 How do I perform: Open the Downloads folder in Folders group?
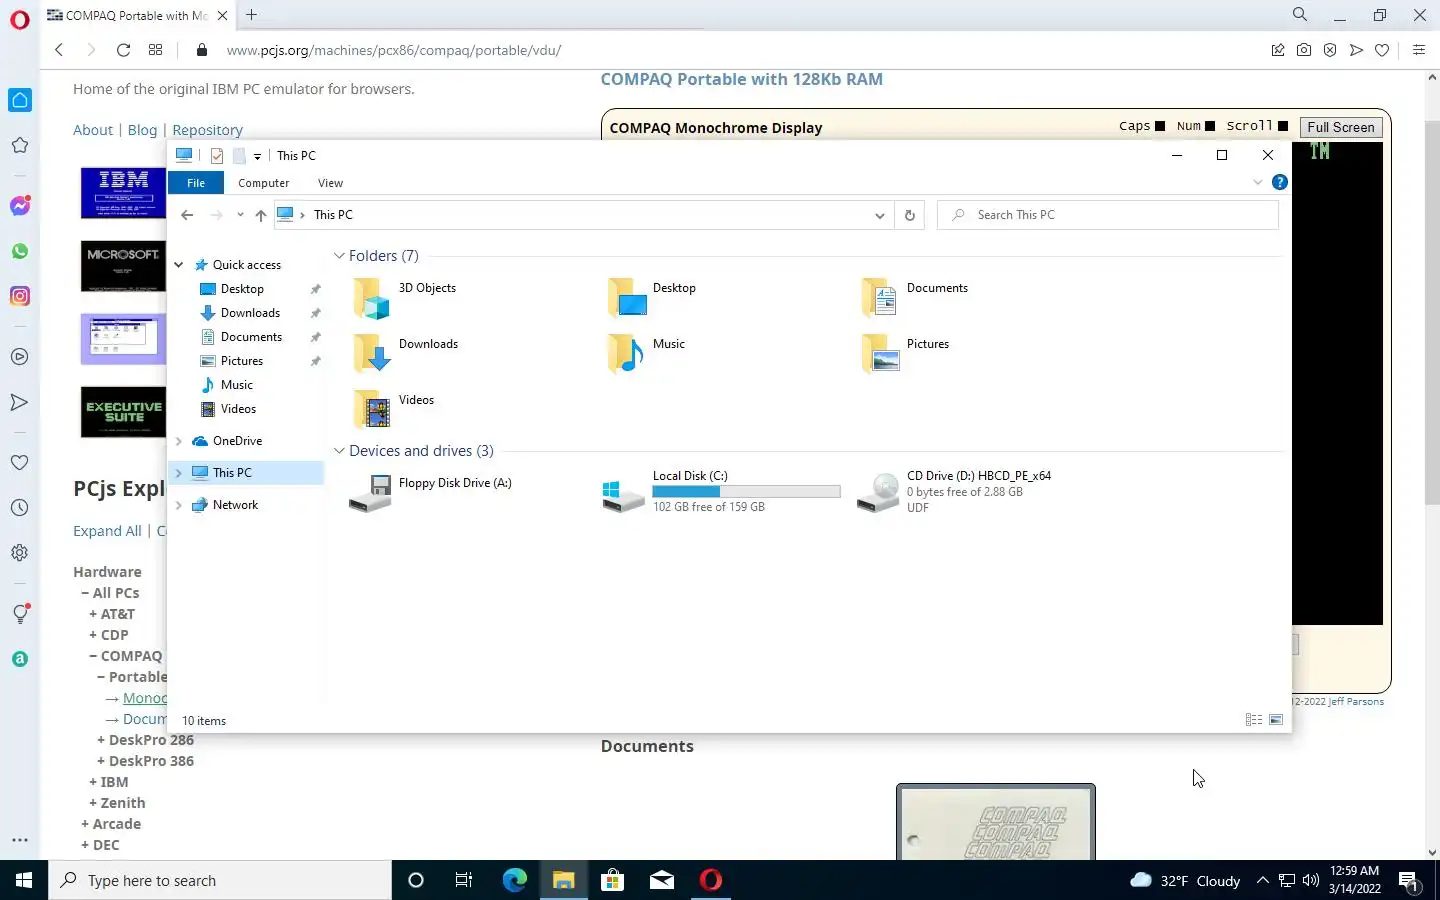pos(406,353)
